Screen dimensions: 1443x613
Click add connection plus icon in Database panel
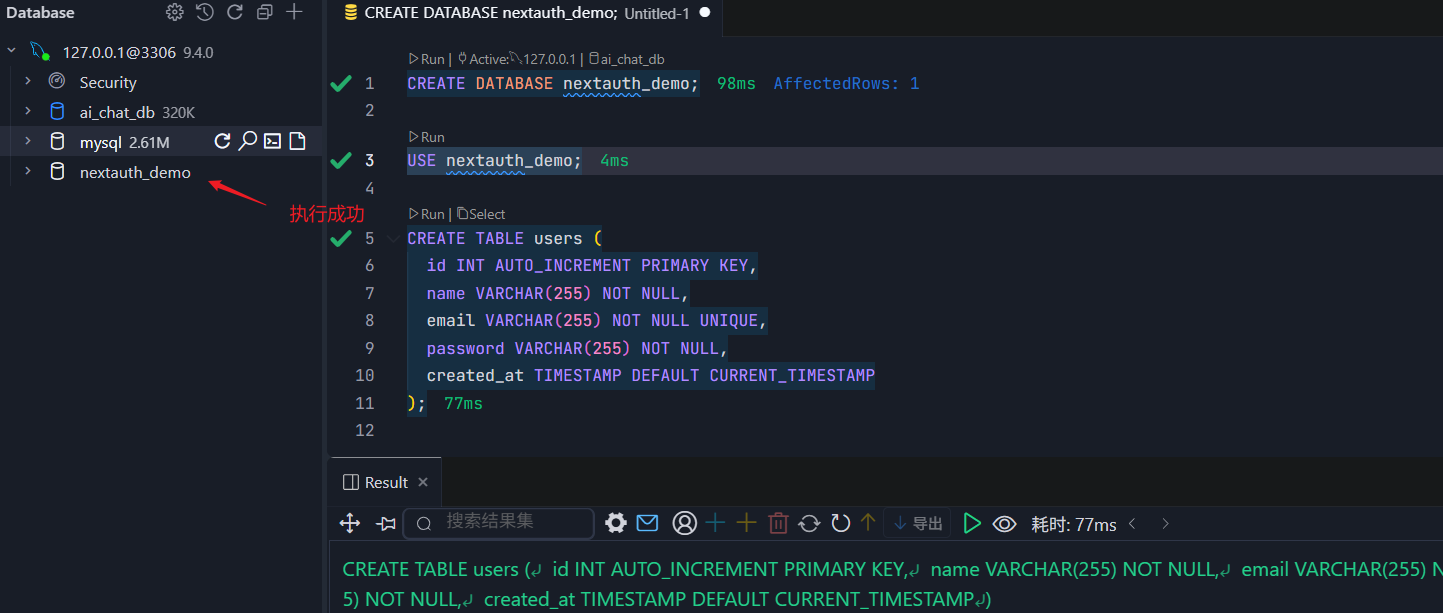pyautogui.click(x=294, y=12)
